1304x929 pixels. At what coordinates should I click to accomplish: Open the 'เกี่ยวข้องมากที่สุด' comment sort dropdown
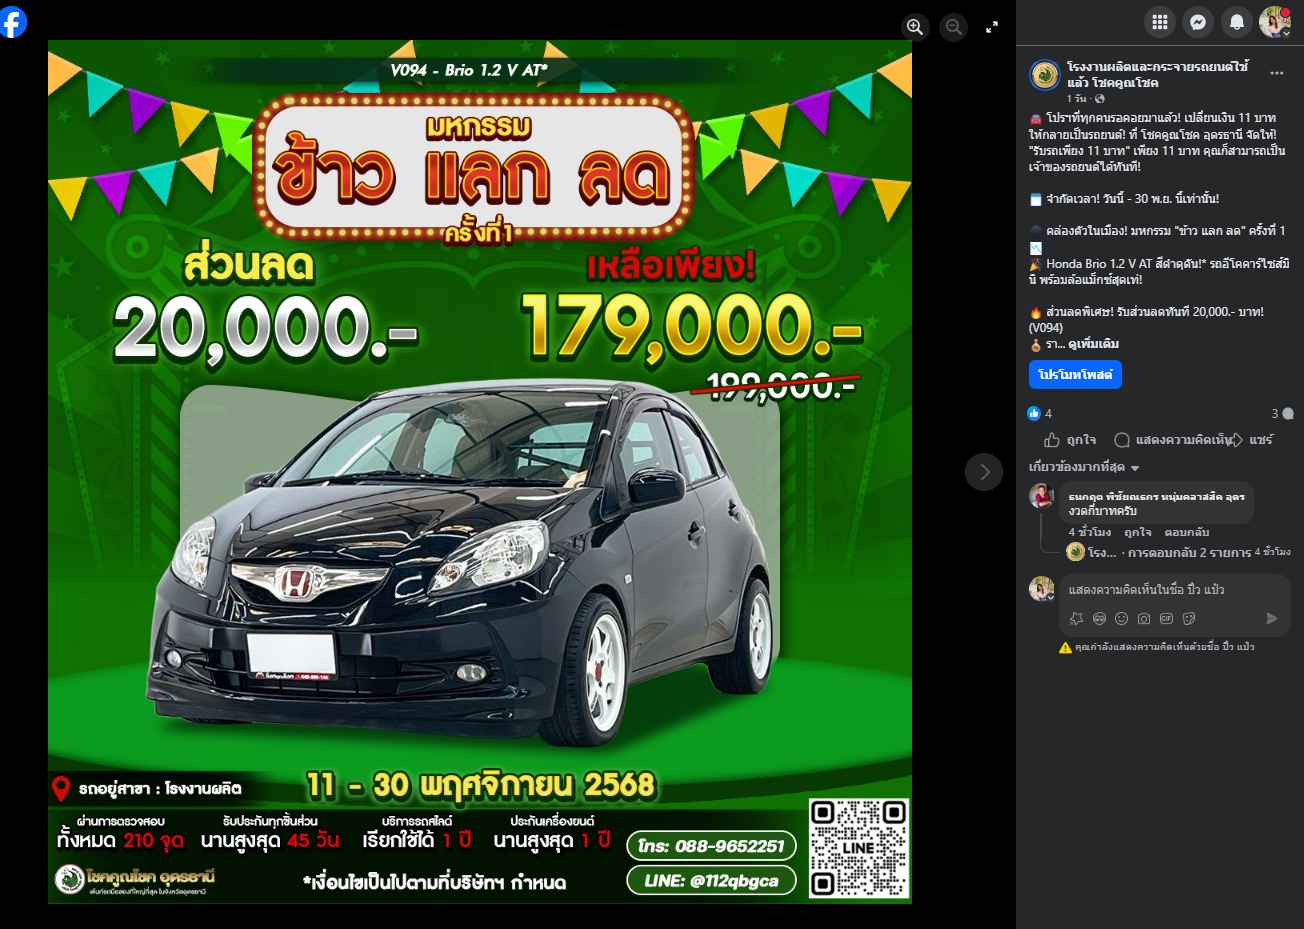click(x=1084, y=467)
